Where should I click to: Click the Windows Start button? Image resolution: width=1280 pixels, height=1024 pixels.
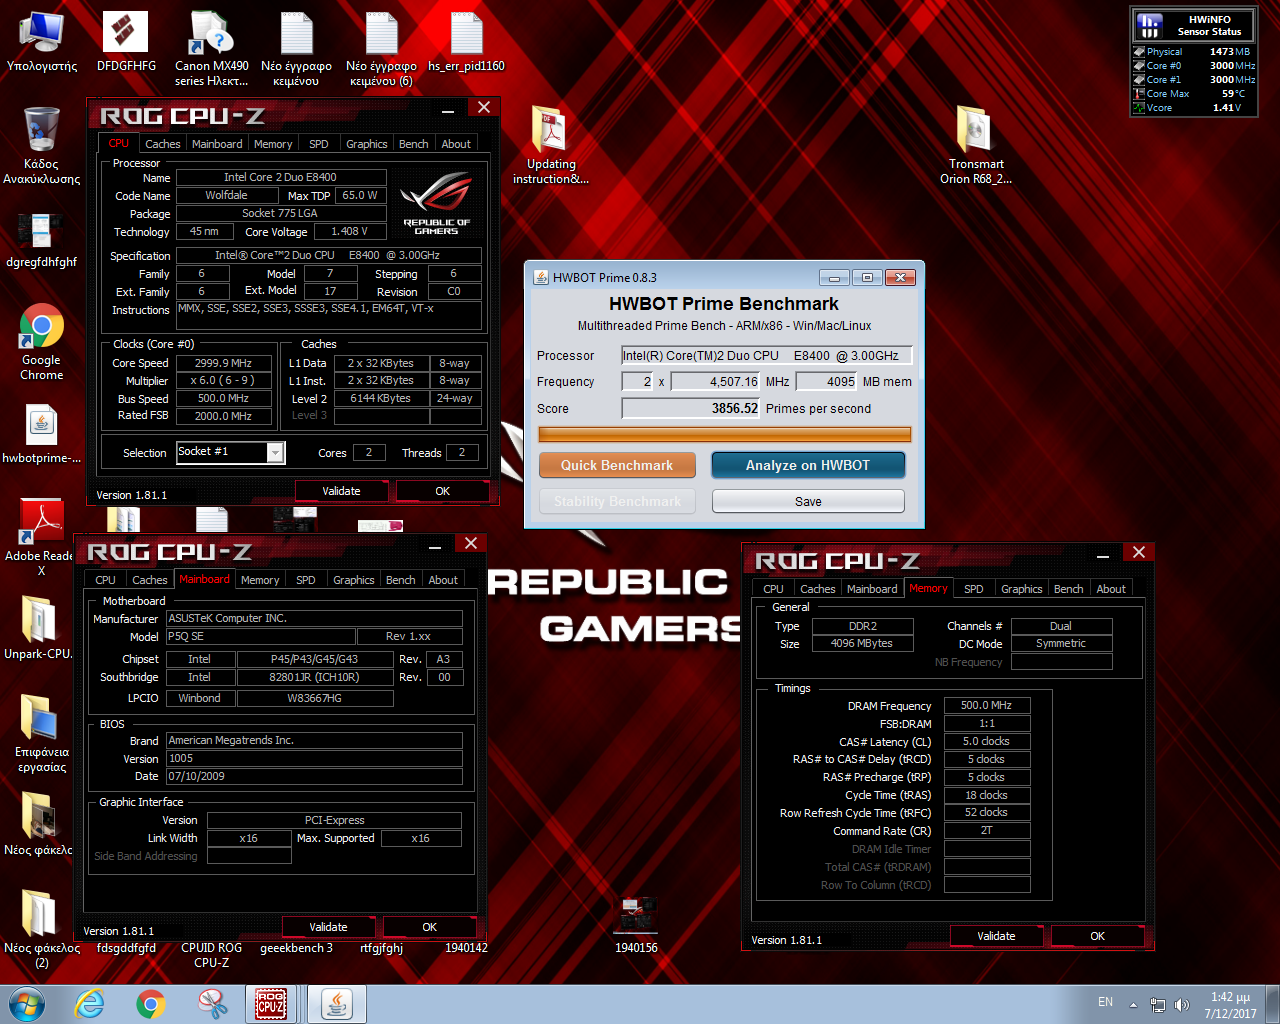[26, 1004]
